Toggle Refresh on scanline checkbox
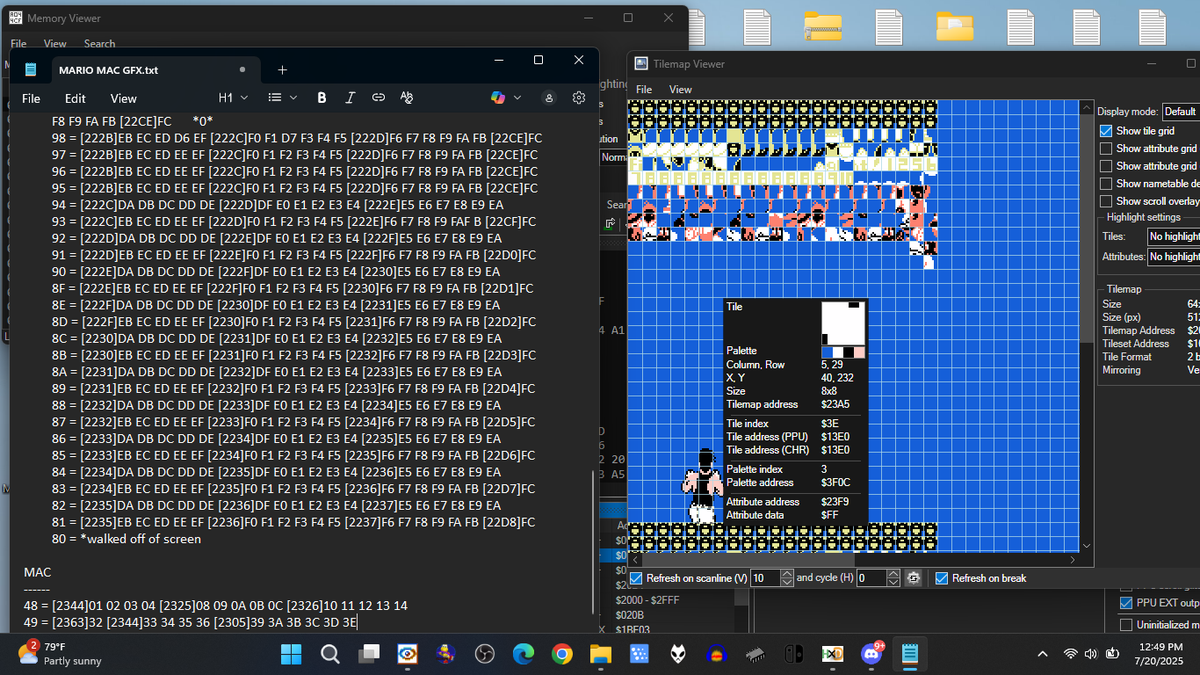The width and height of the screenshot is (1200, 675). coord(636,578)
